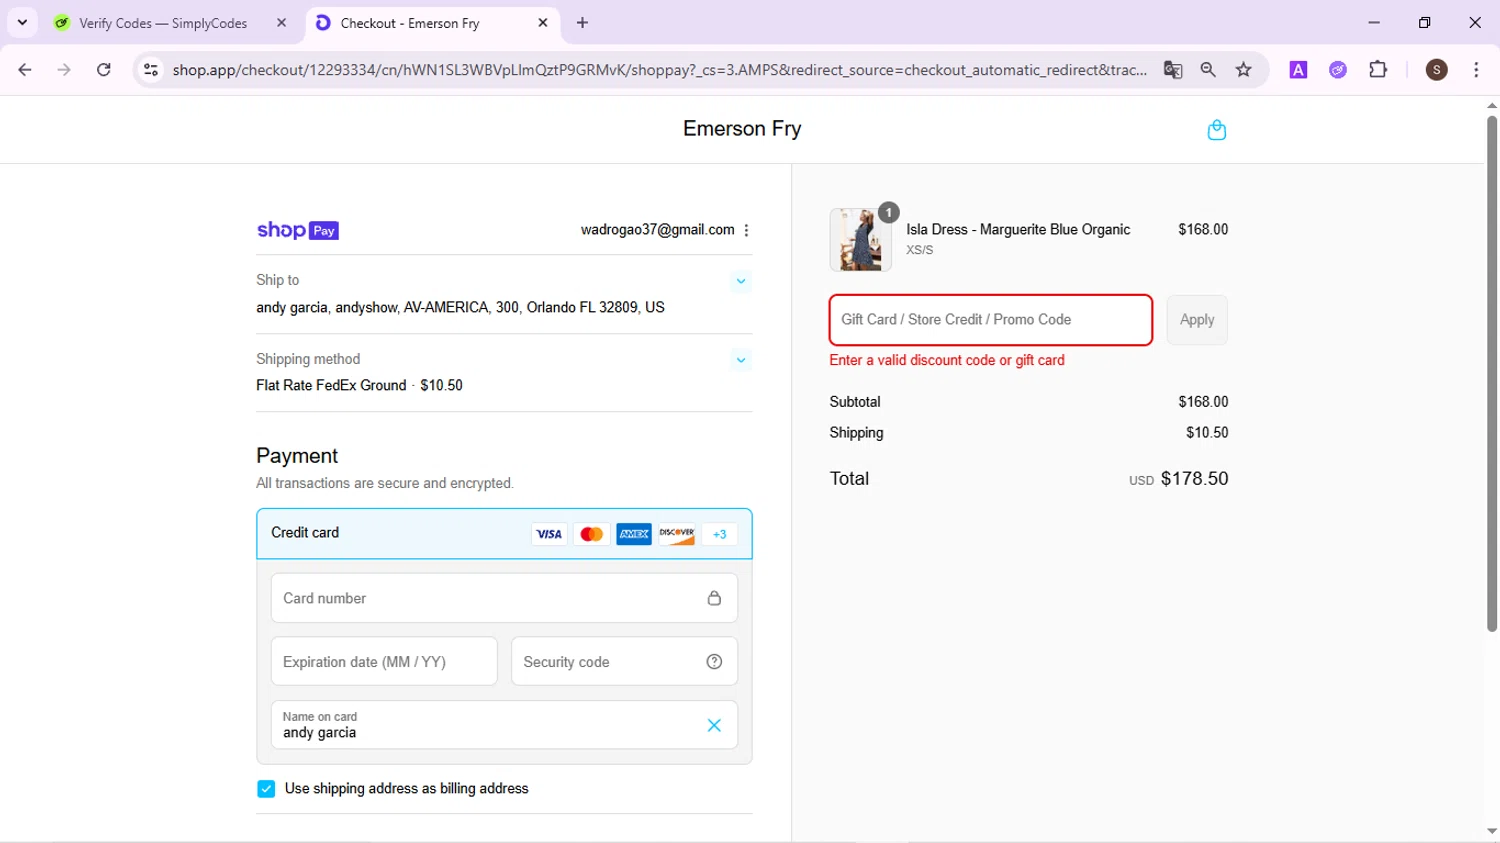Screen dimensions: 1500x843
Task: Click the Shipping $10.50 value in summary
Action: pyautogui.click(x=1207, y=433)
